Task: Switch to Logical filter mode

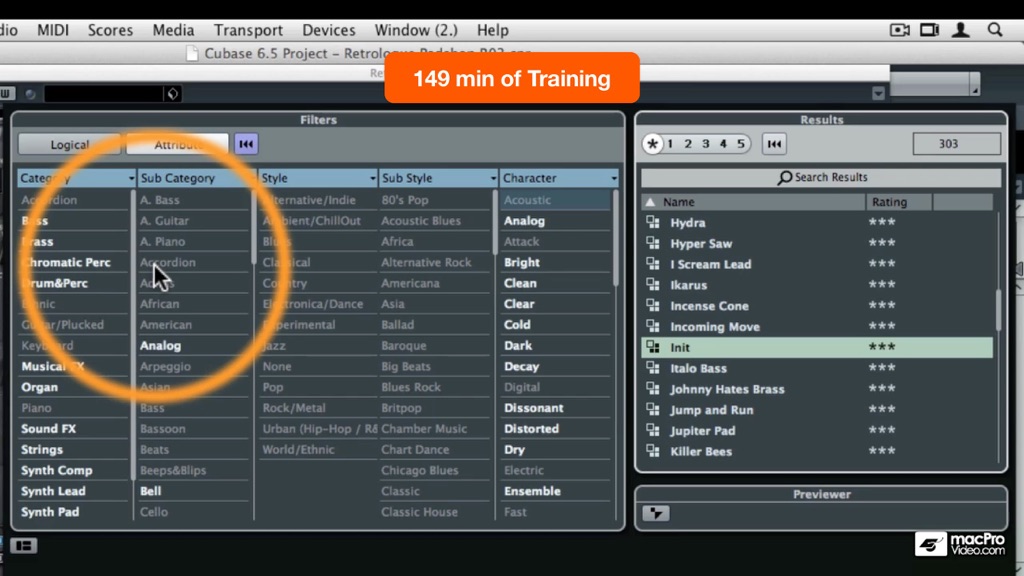Action: pos(69,144)
